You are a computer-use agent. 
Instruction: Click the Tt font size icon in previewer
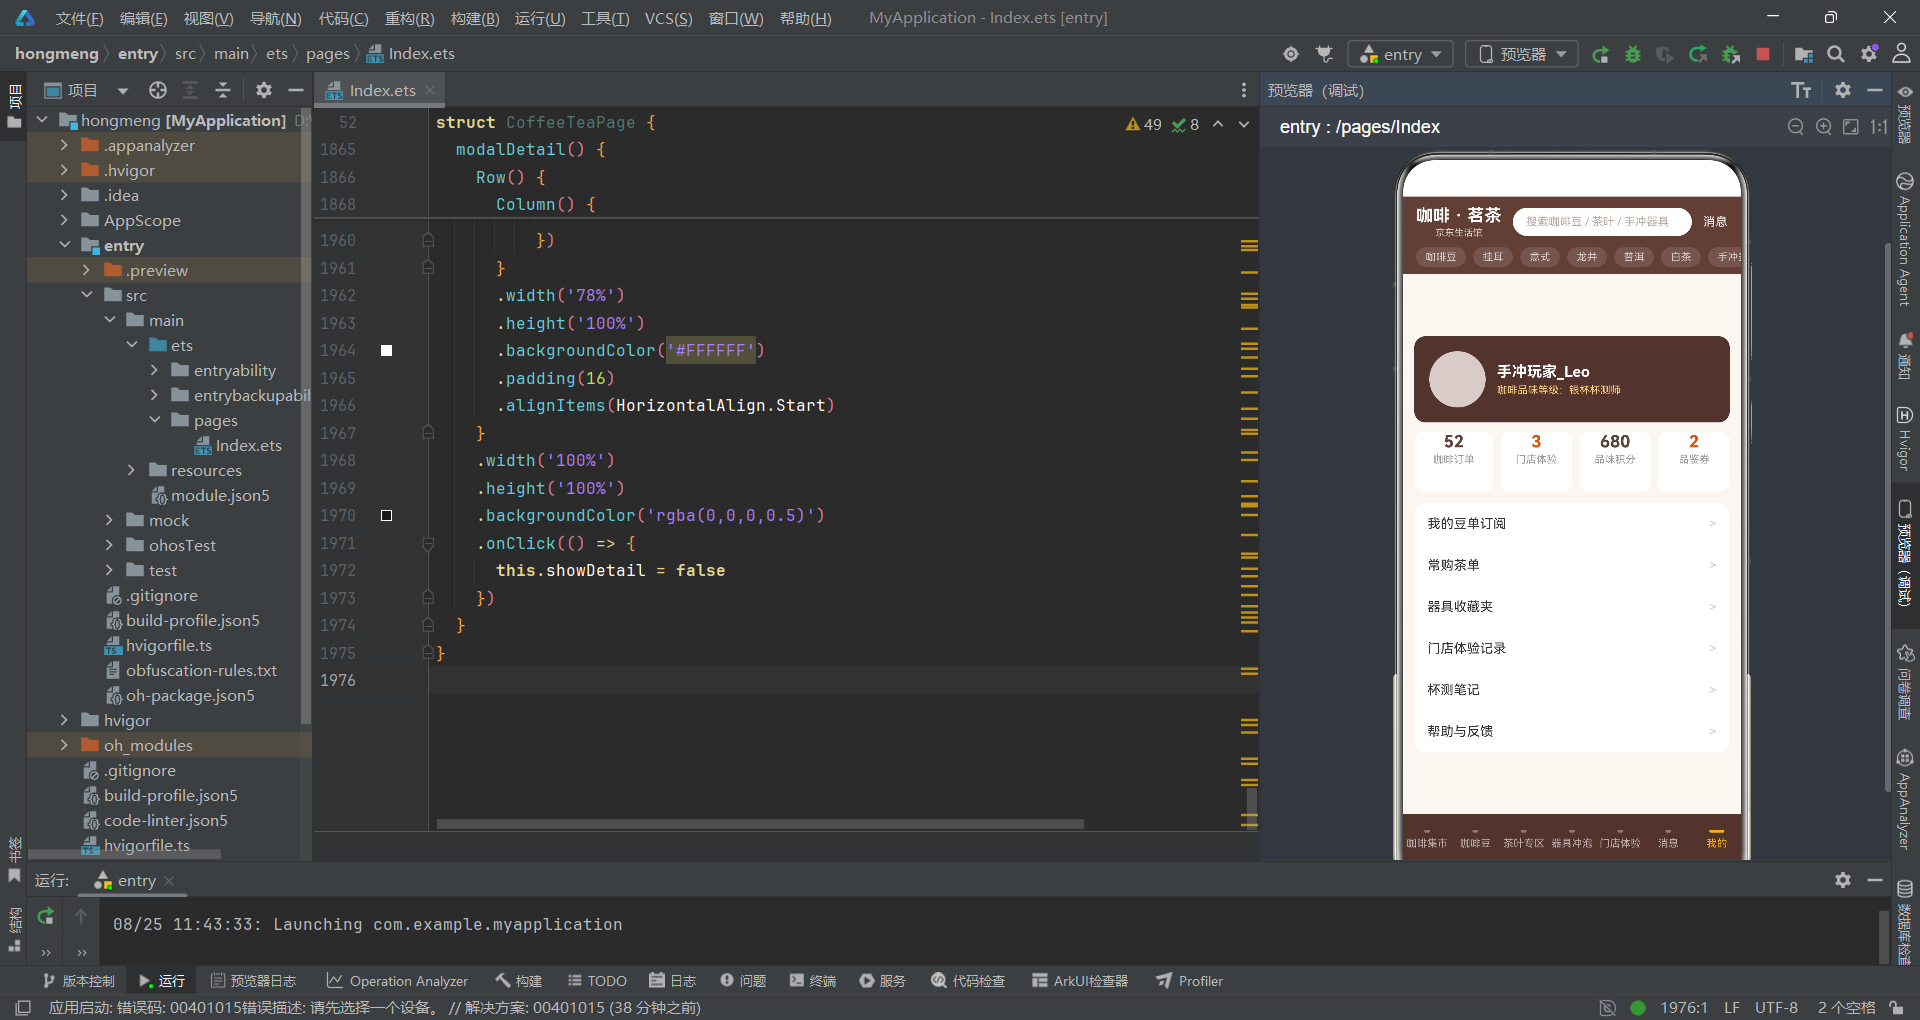pyautogui.click(x=1801, y=90)
